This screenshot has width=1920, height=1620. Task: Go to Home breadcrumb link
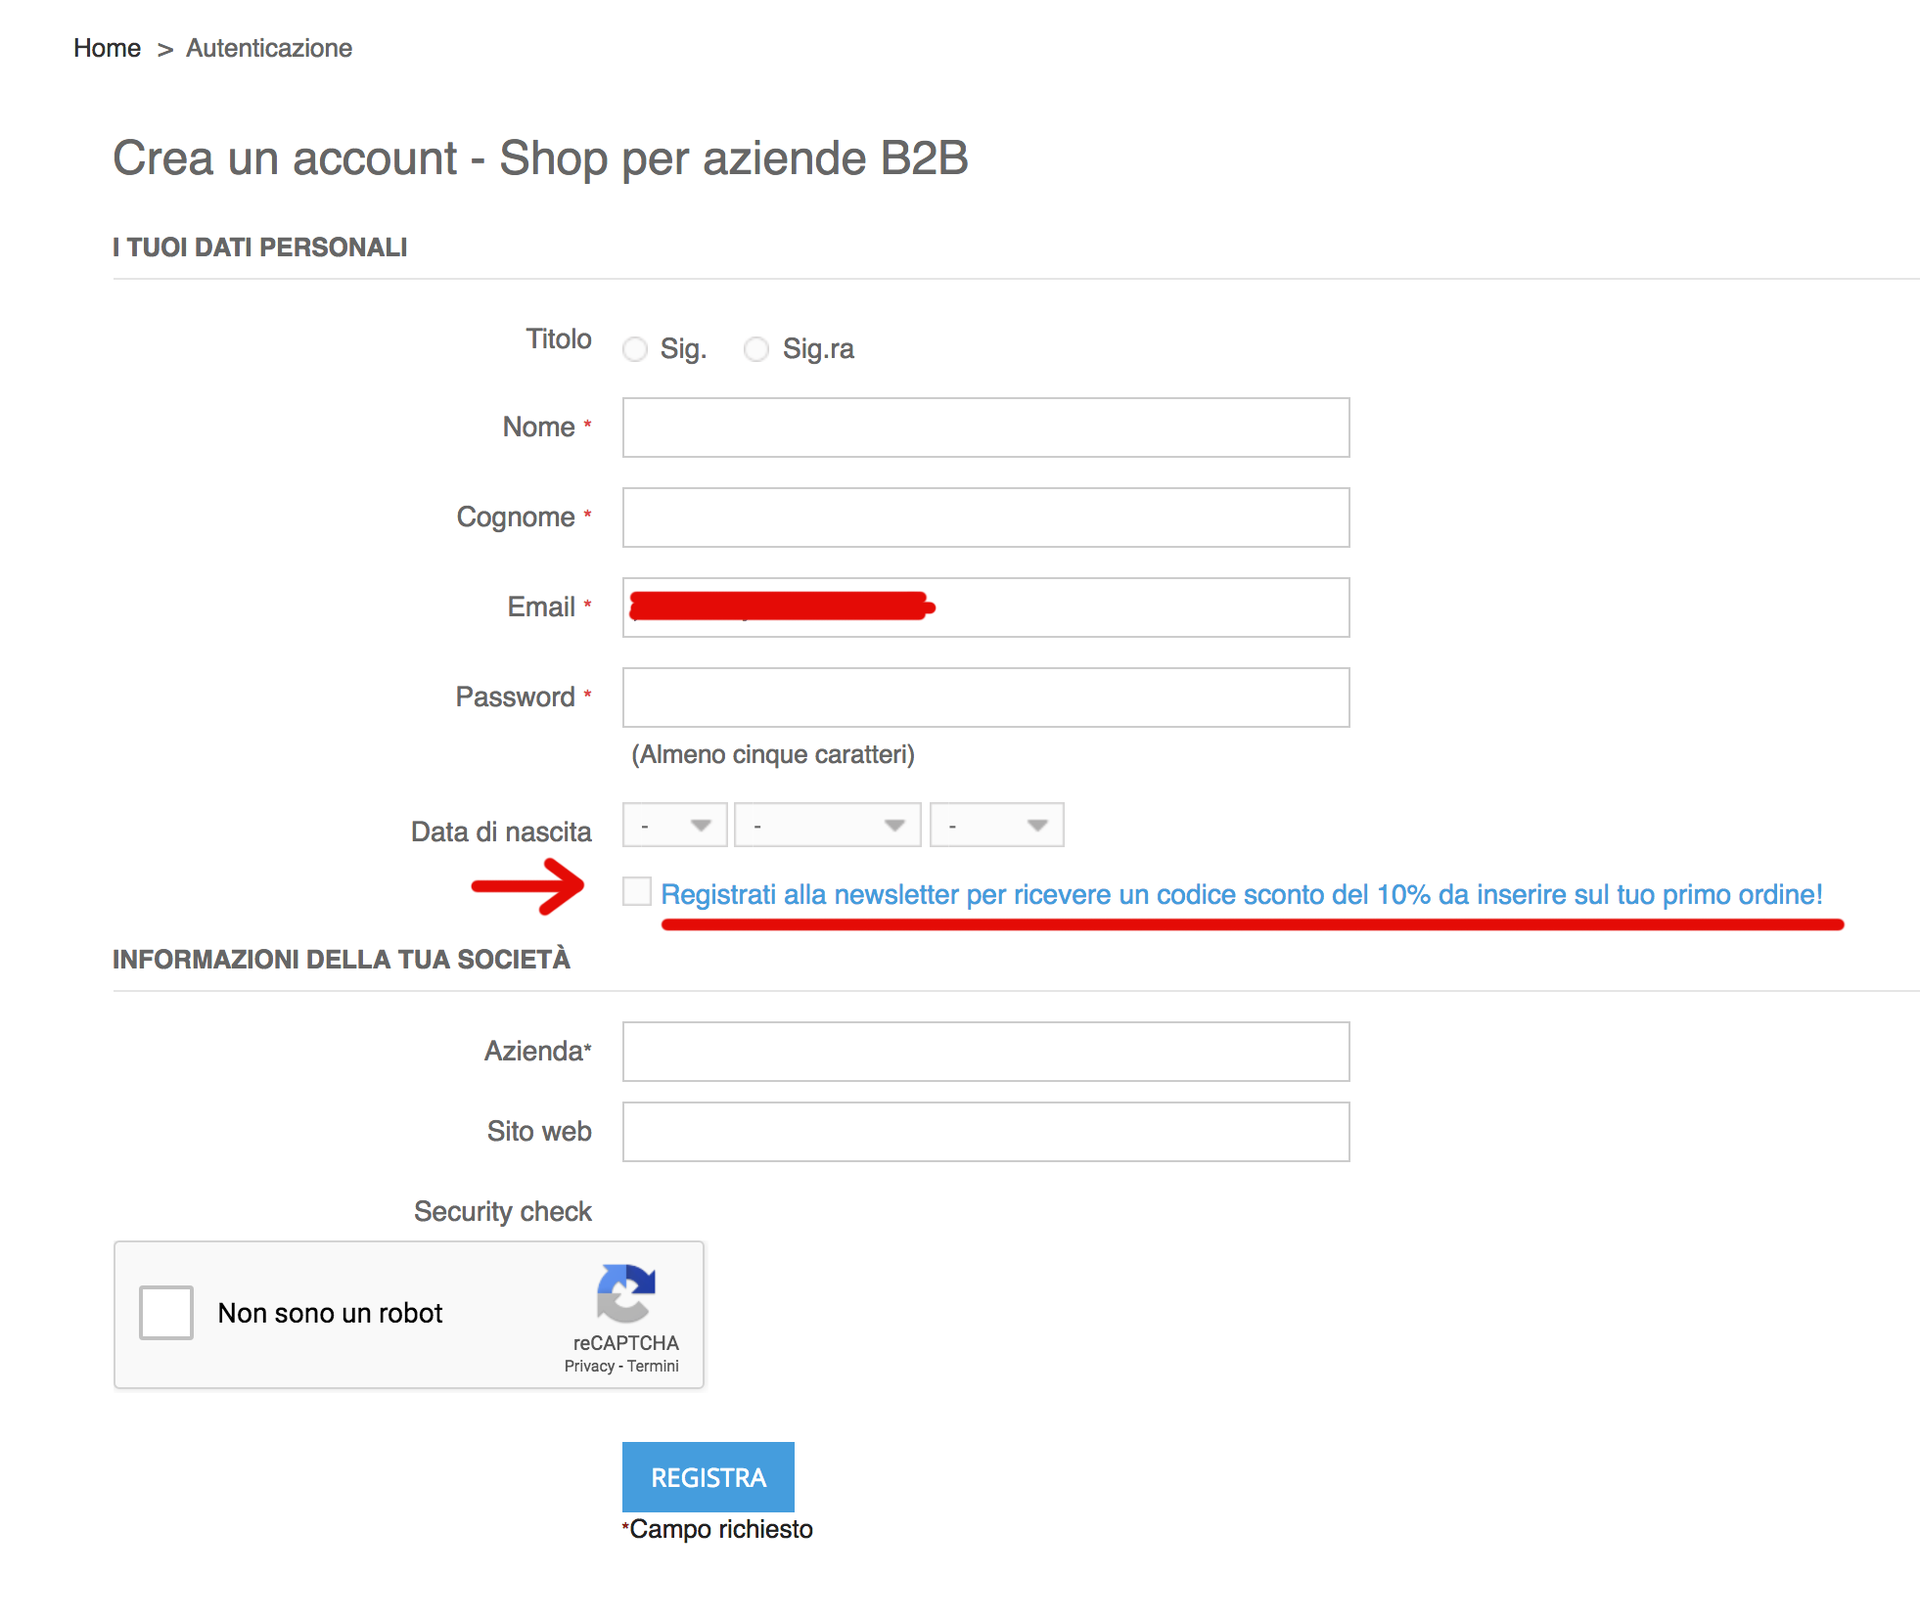[x=107, y=48]
